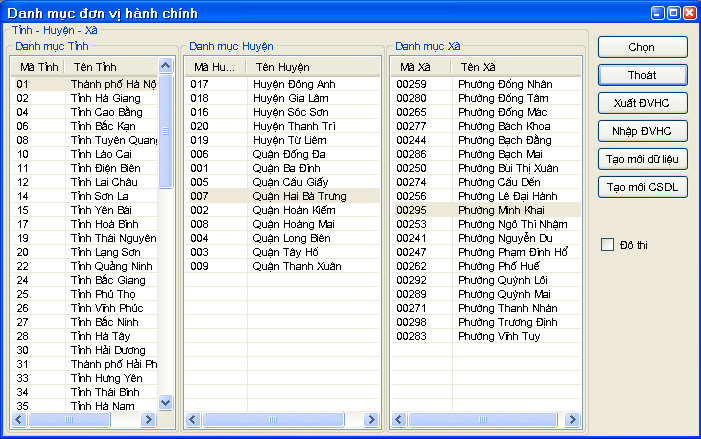Select Quận Long Biên row

pyautogui.click(x=283, y=238)
